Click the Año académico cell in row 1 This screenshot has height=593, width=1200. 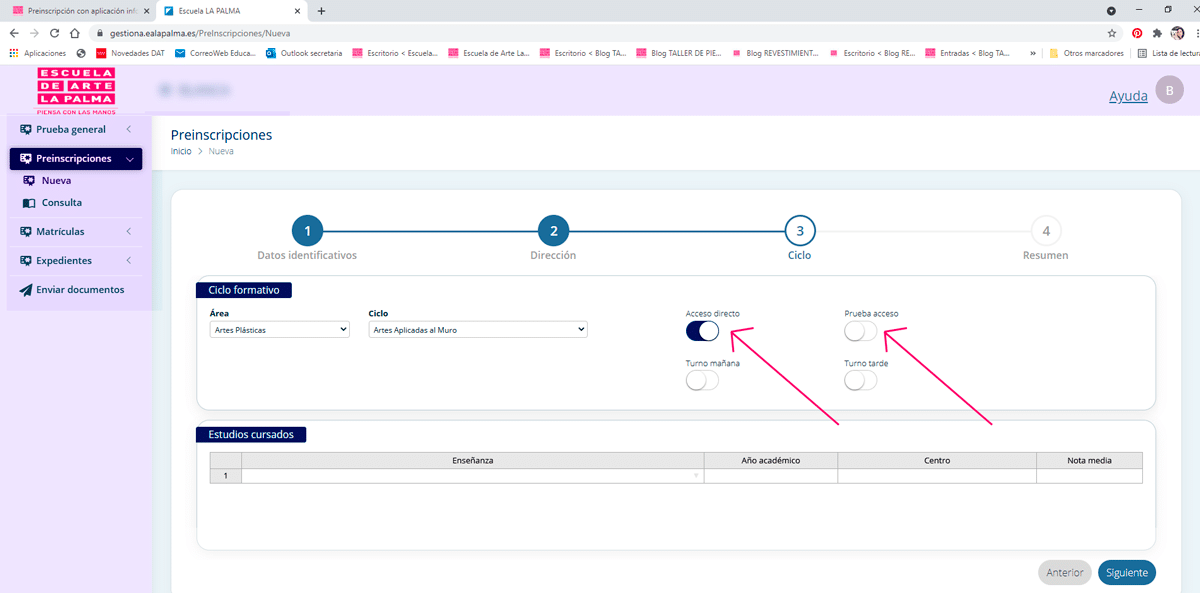[x=771, y=476]
